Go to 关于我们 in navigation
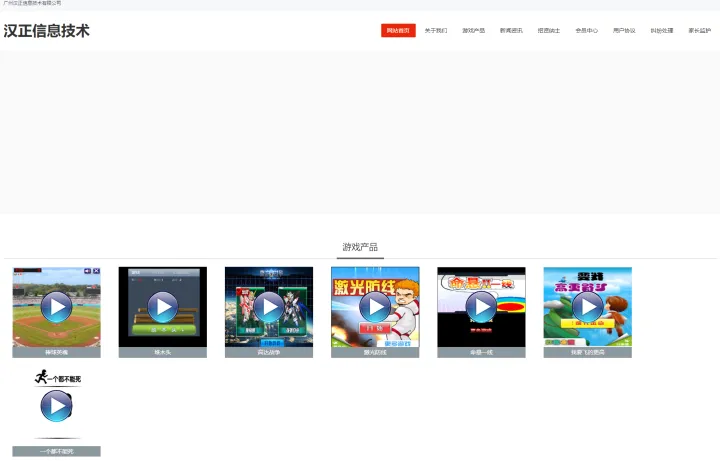 [436, 30]
